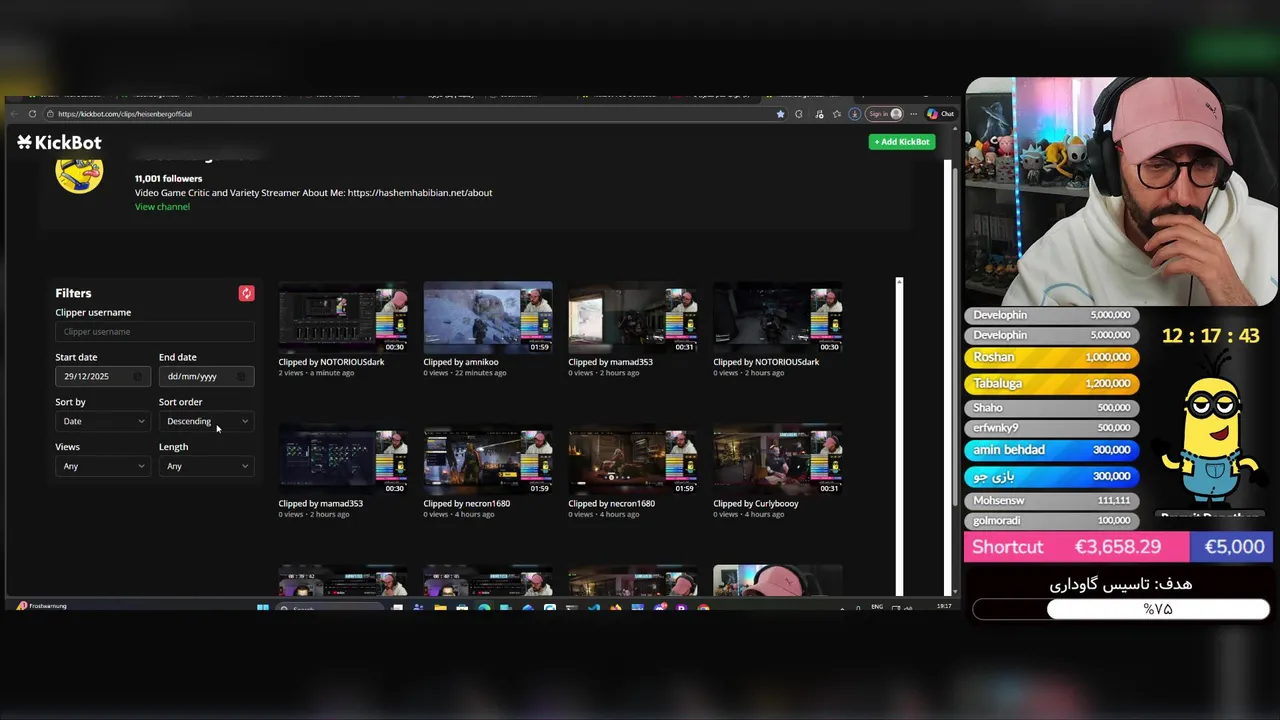Open the Sort by Date dropdown
1280x720 pixels.
(102, 421)
